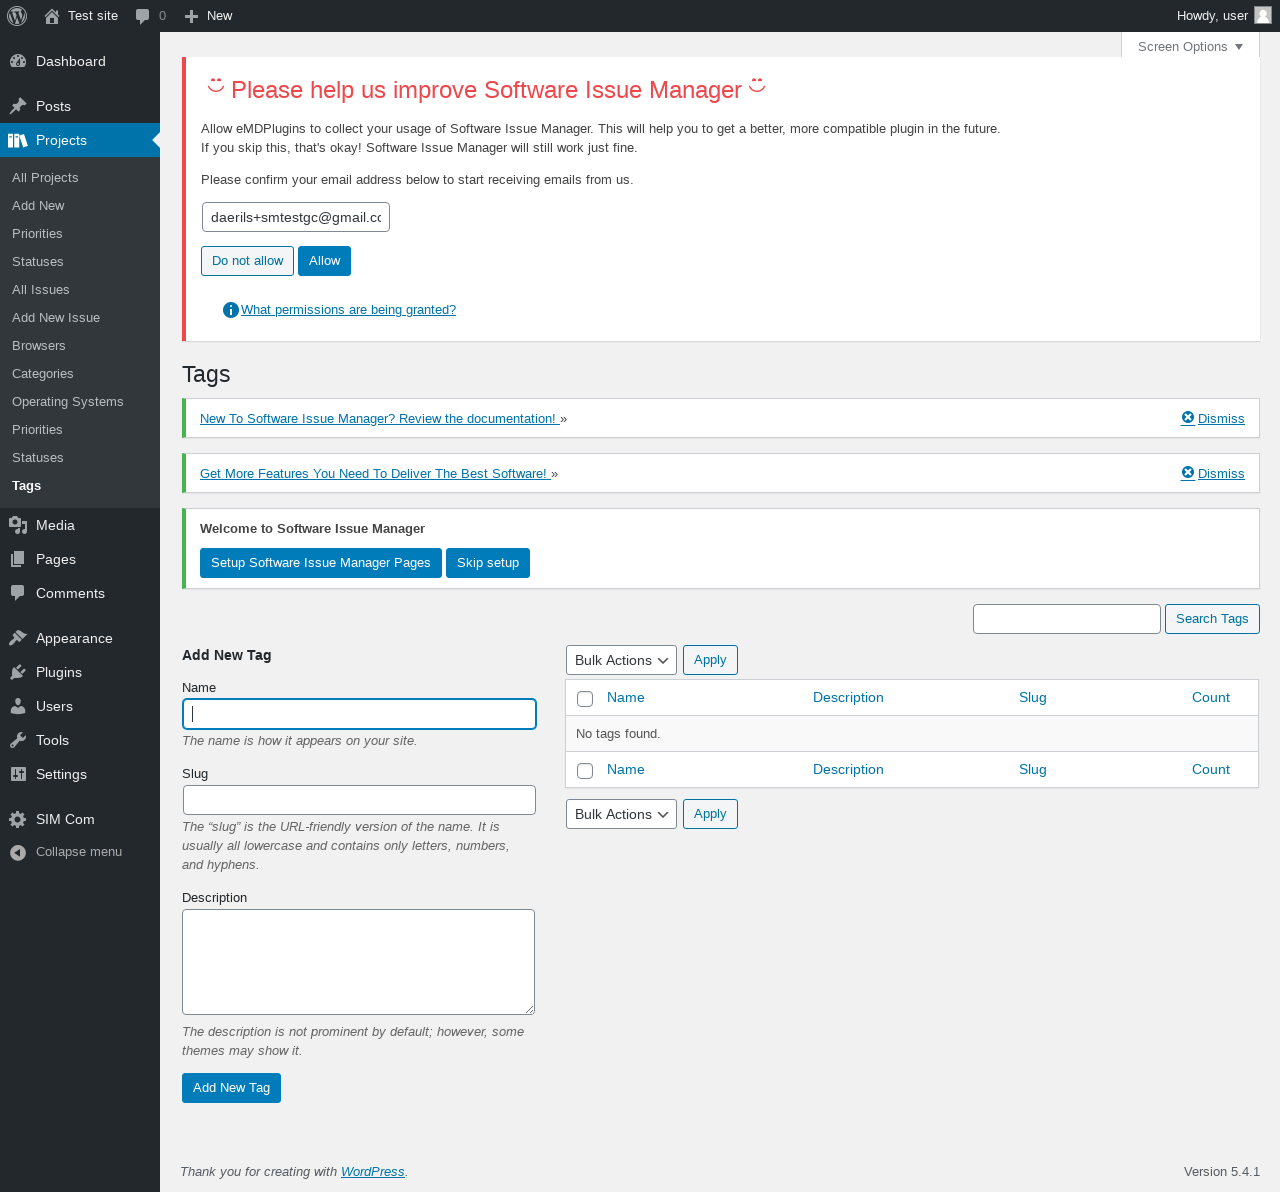1280x1192 pixels.
Task: Click the bottom Apply button
Action: point(710,814)
